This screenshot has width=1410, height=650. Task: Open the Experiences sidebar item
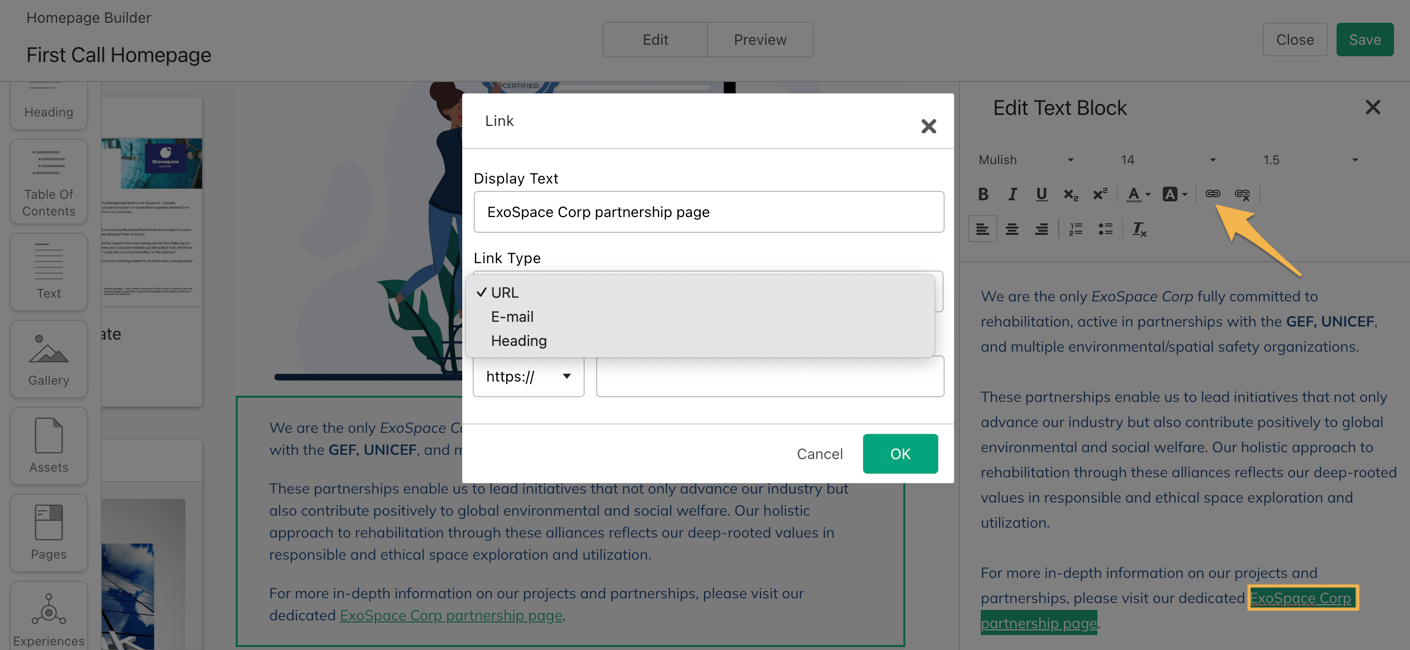[49, 618]
